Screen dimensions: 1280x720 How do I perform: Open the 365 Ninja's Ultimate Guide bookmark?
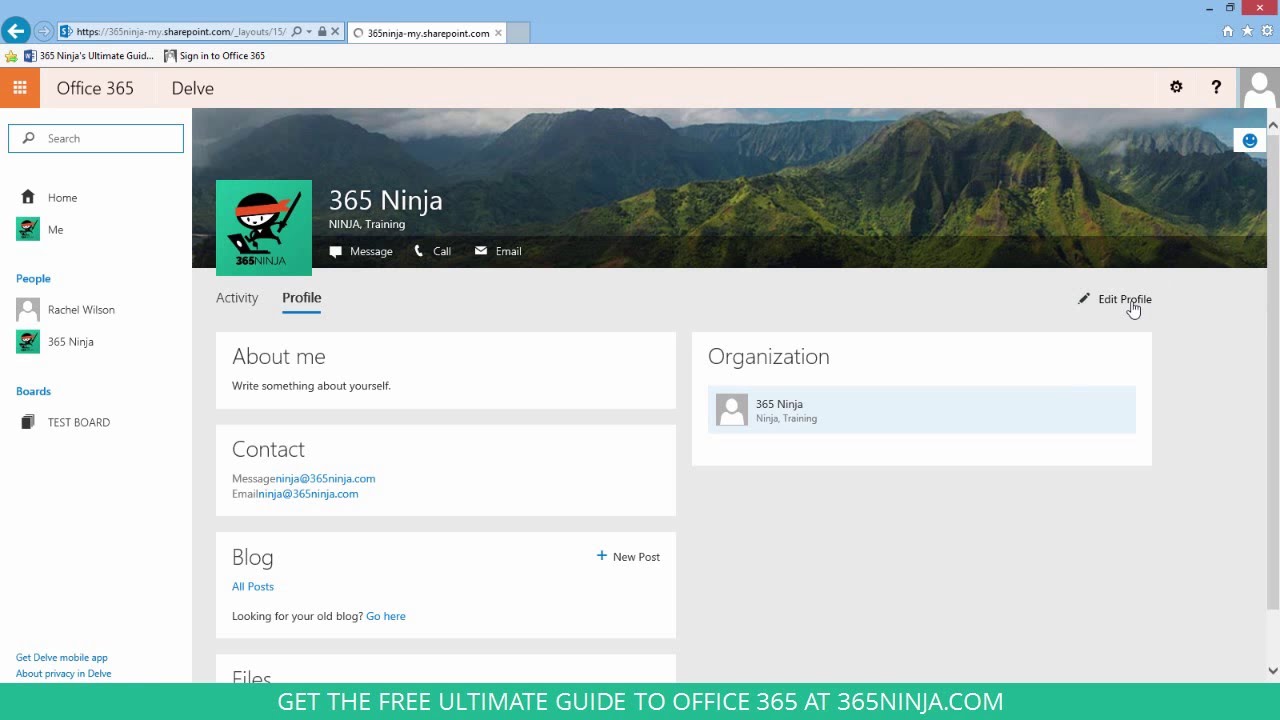(x=89, y=56)
